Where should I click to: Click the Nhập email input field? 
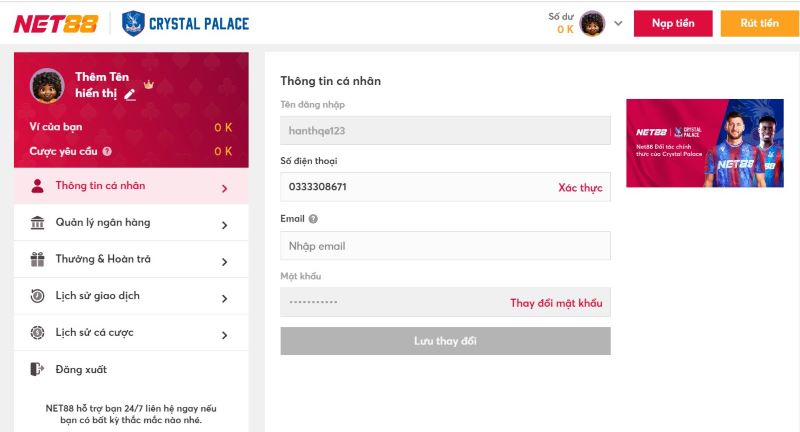point(445,246)
